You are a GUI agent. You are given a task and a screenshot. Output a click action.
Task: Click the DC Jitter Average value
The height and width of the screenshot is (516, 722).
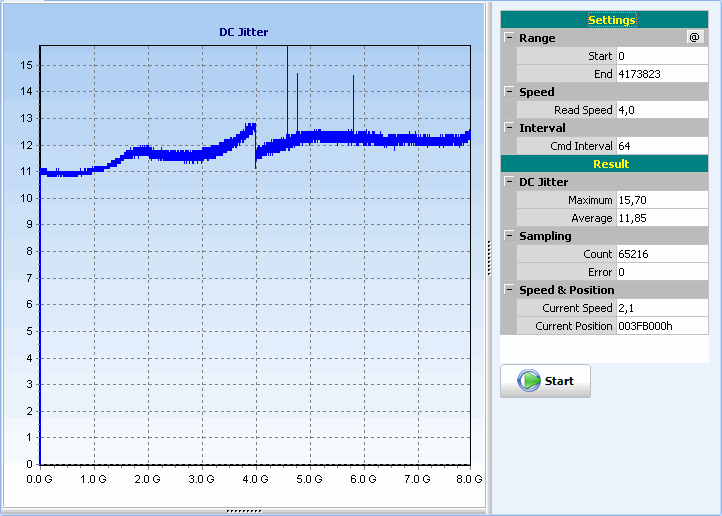click(661, 218)
